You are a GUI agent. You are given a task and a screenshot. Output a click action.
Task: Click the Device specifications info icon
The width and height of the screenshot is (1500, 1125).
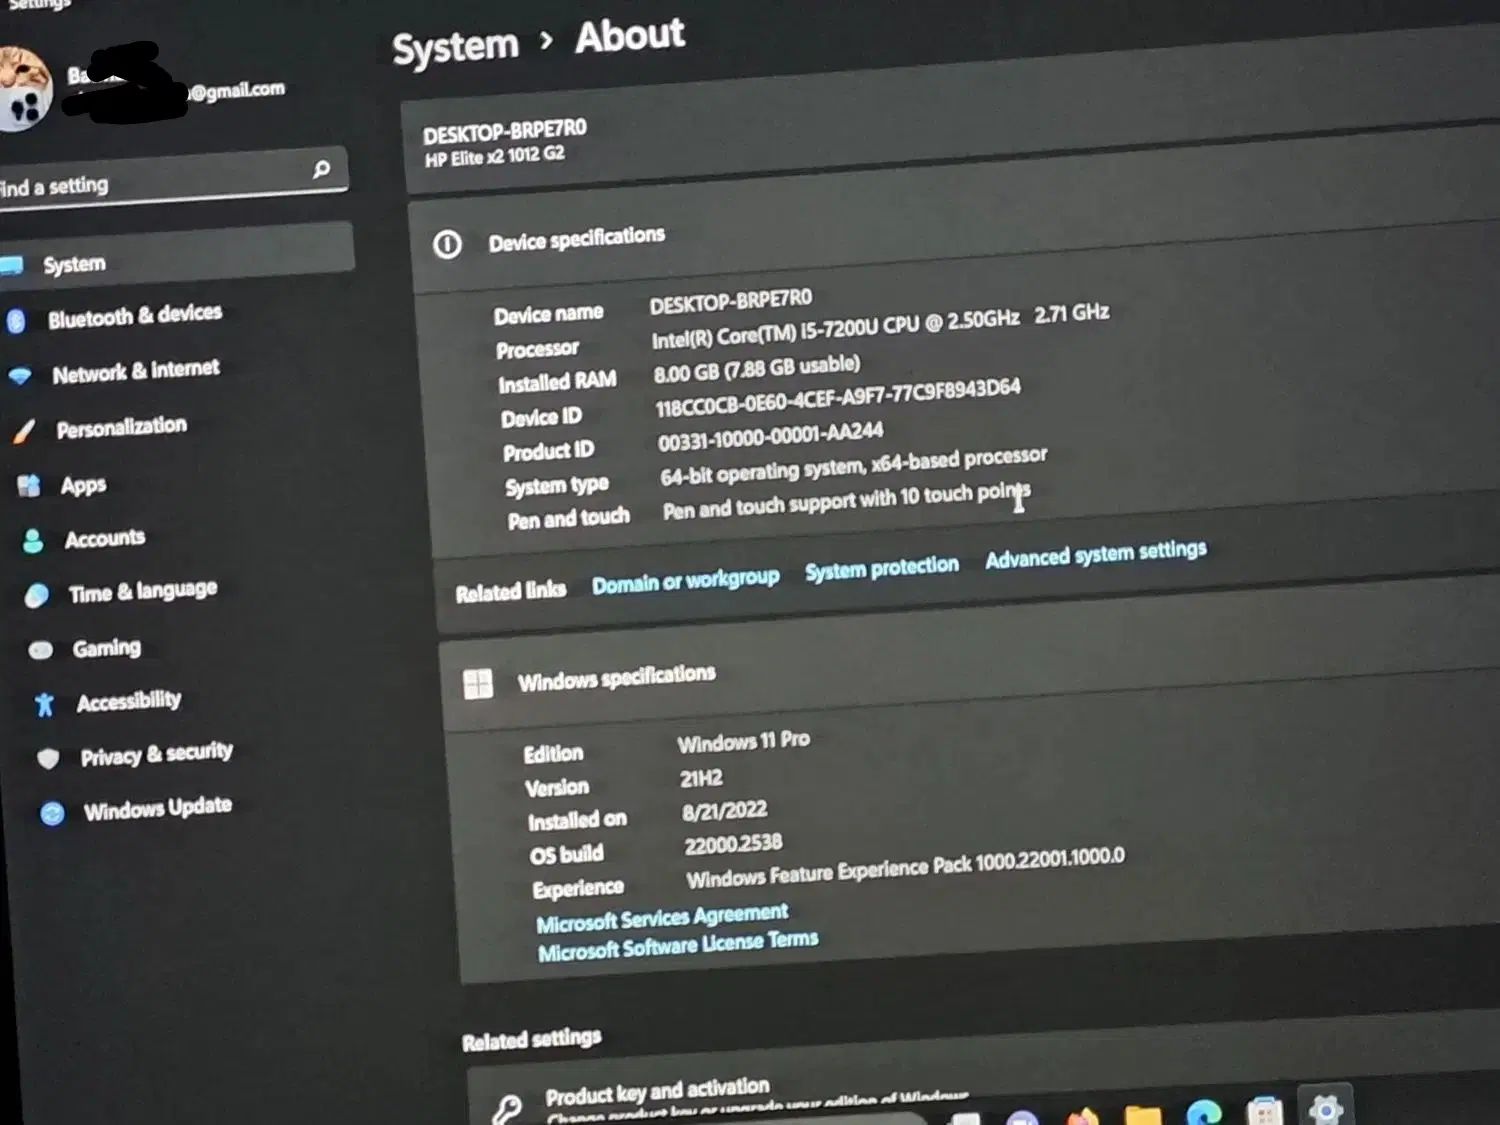[x=447, y=244]
